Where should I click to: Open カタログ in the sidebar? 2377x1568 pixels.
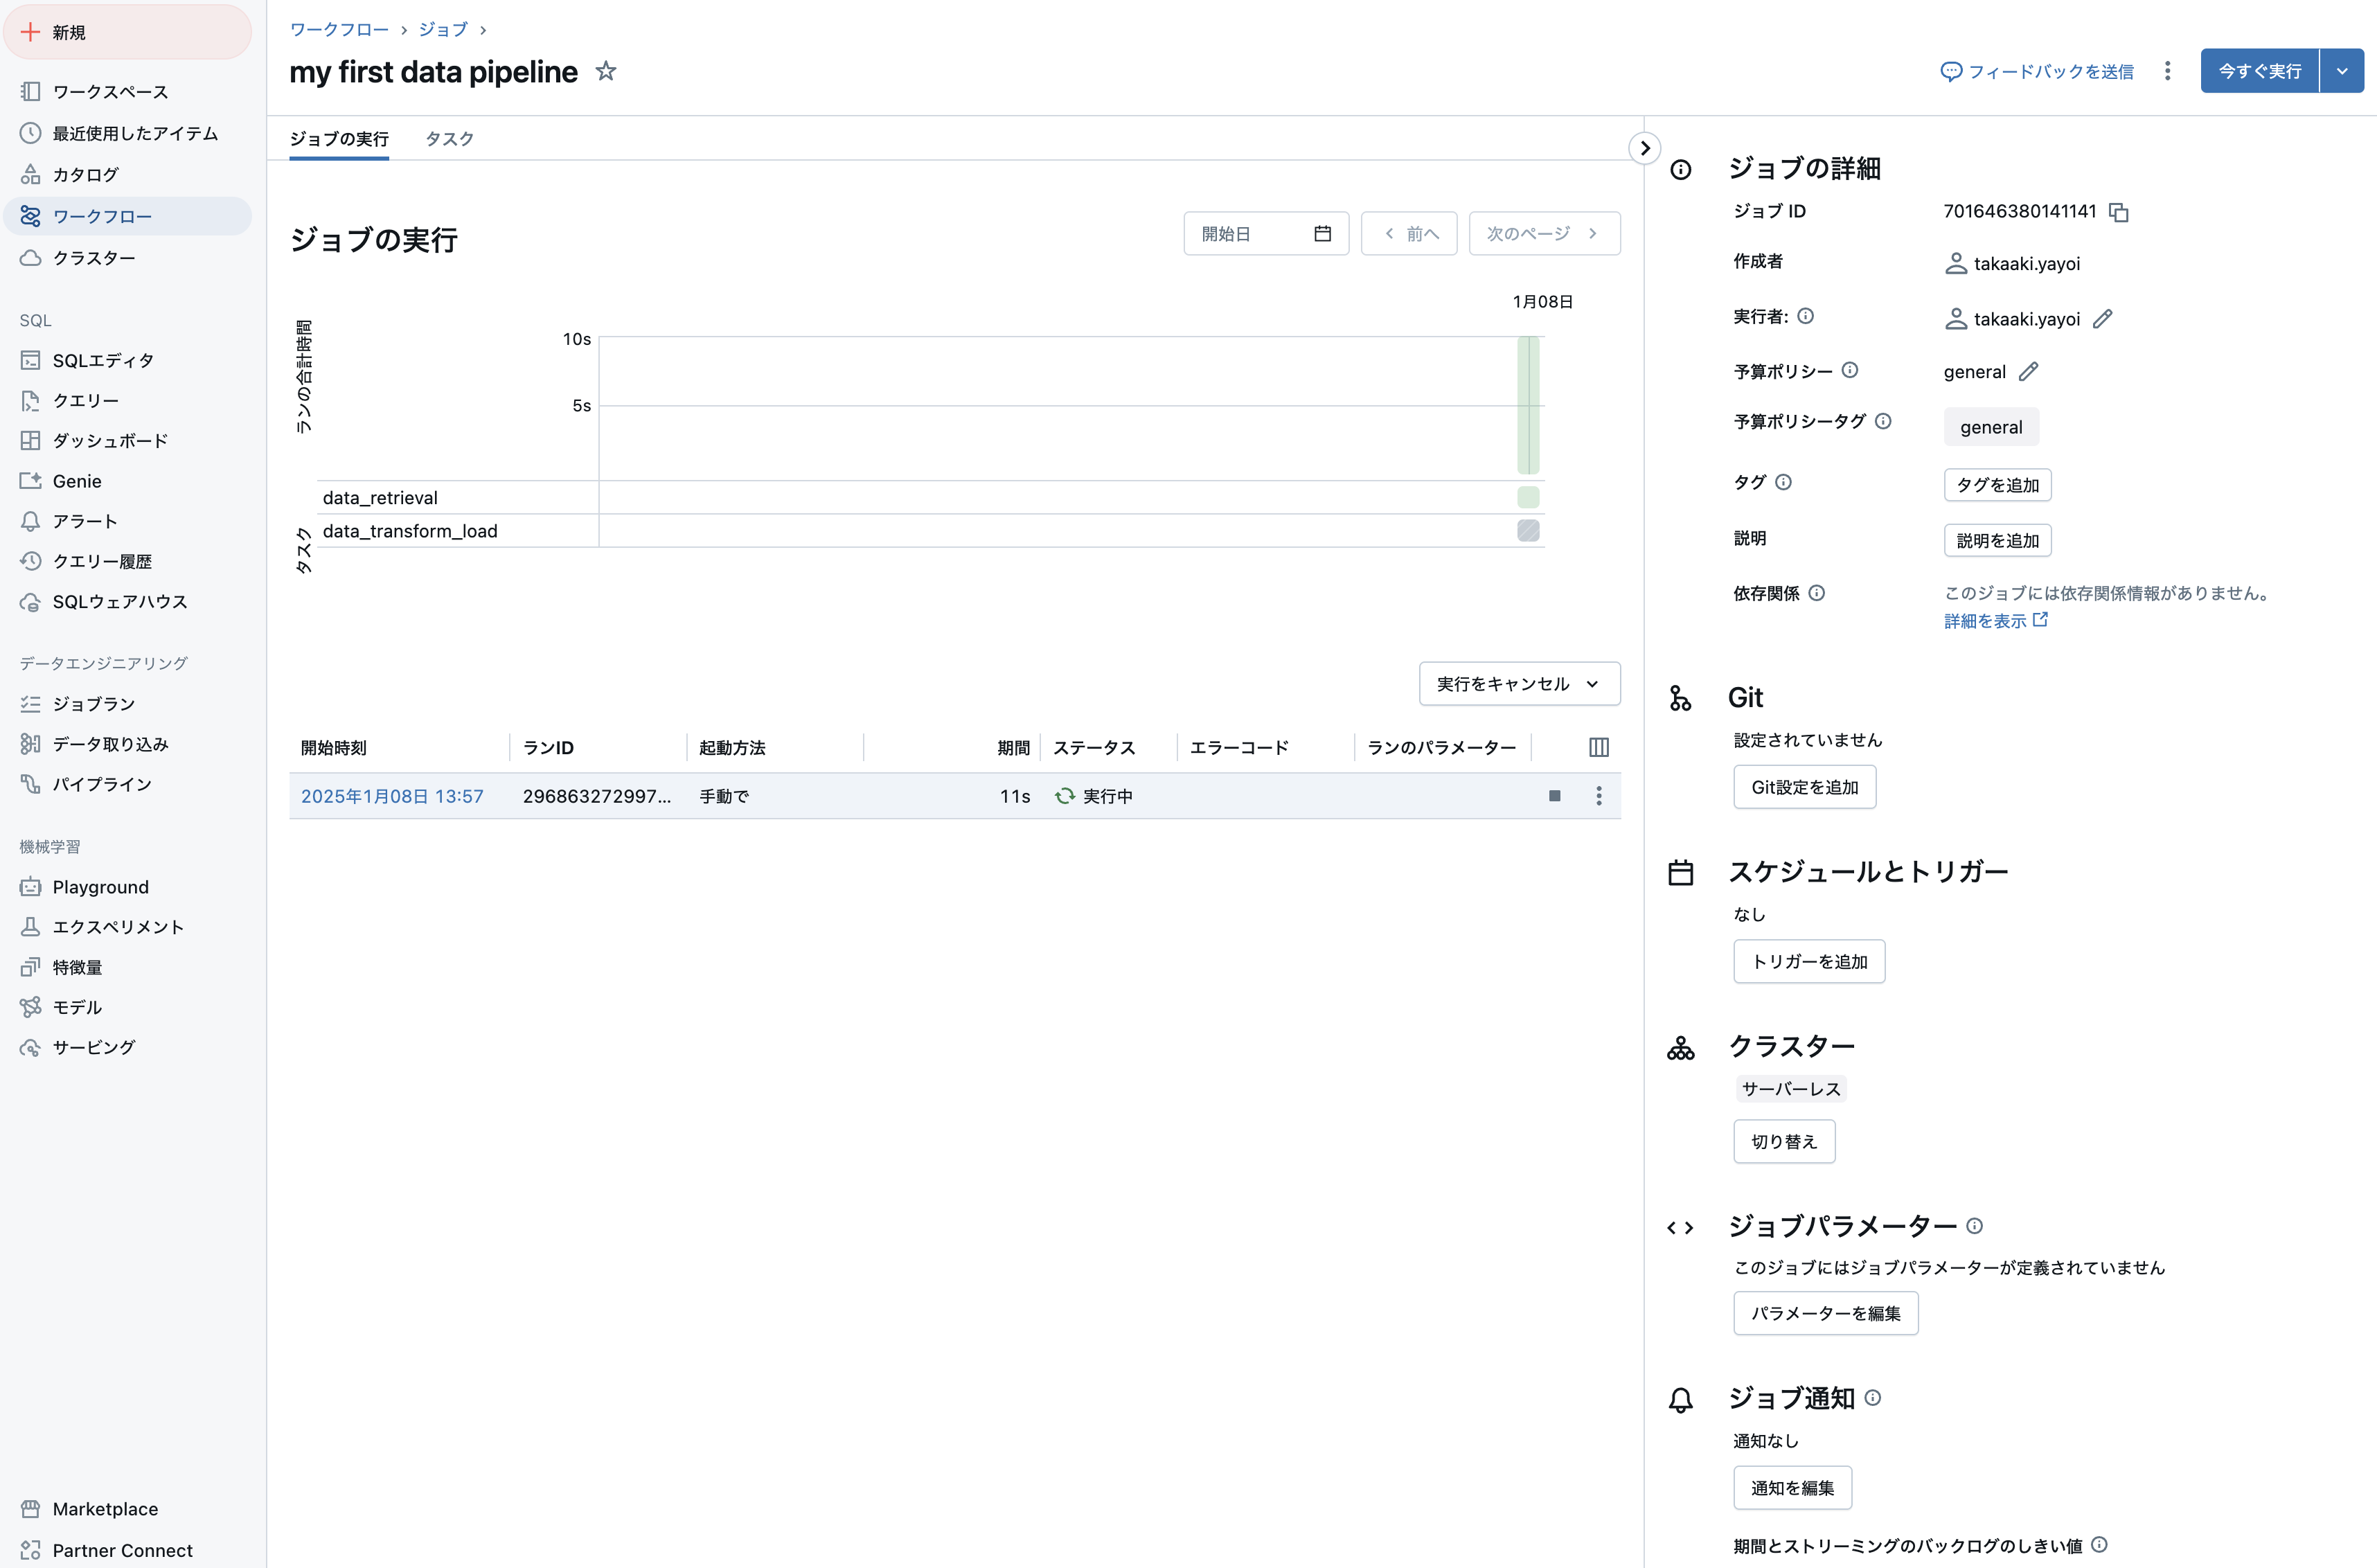click(86, 175)
